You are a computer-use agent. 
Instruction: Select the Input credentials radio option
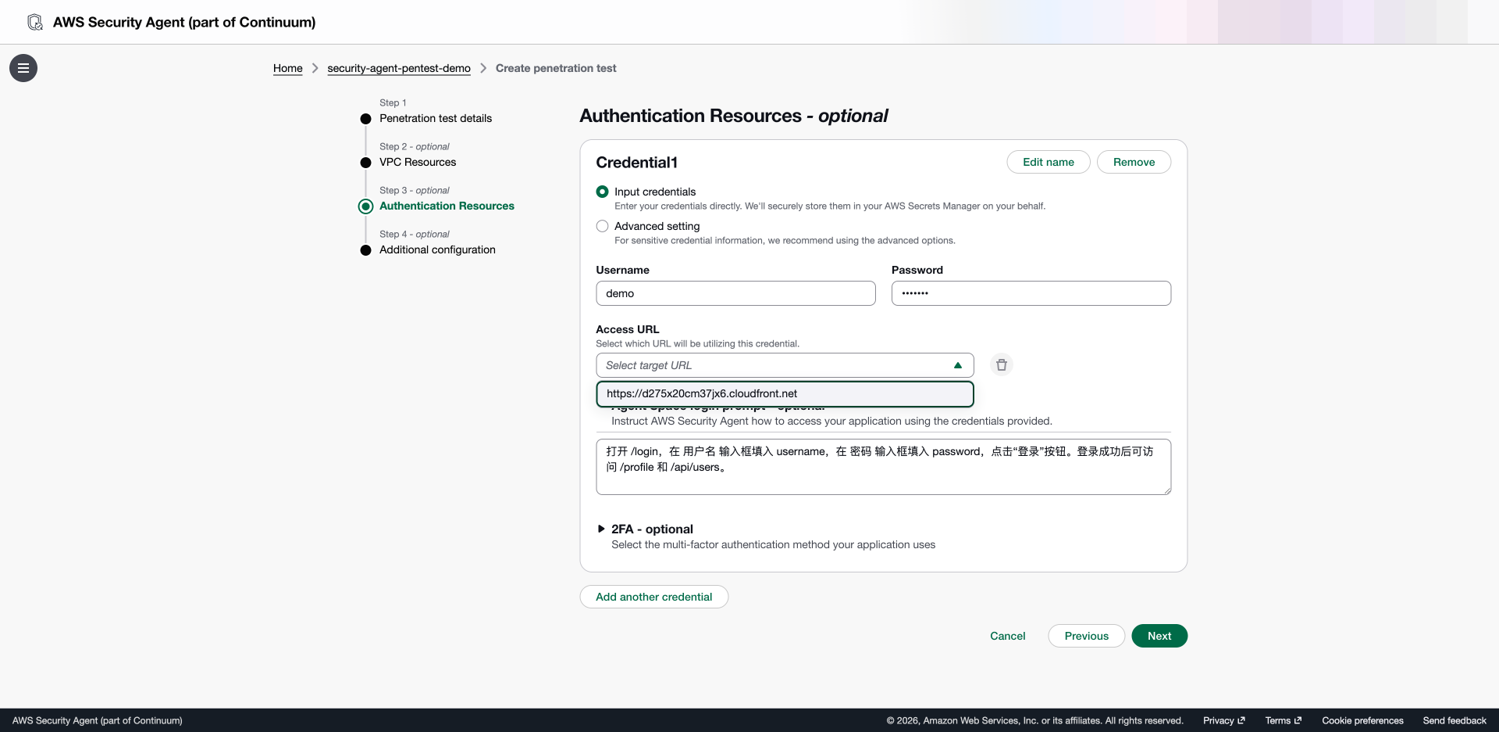point(602,192)
